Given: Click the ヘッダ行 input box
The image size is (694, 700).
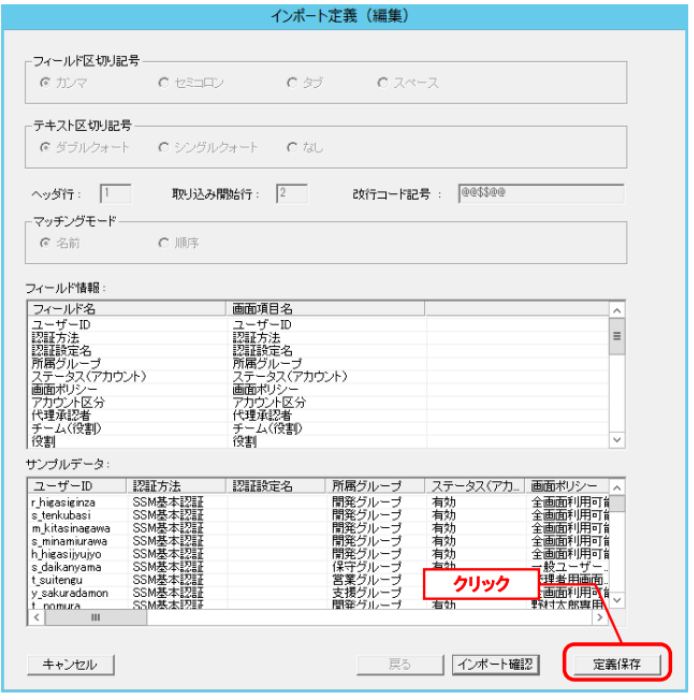Looking at the screenshot, I should pyautogui.click(x=116, y=194).
